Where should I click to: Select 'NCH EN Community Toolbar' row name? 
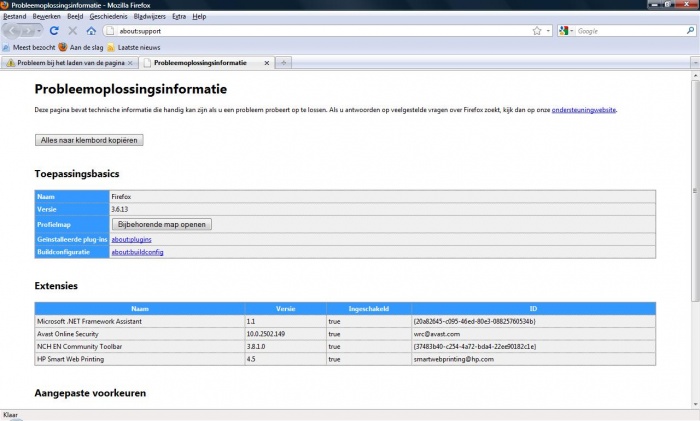point(79,346)
